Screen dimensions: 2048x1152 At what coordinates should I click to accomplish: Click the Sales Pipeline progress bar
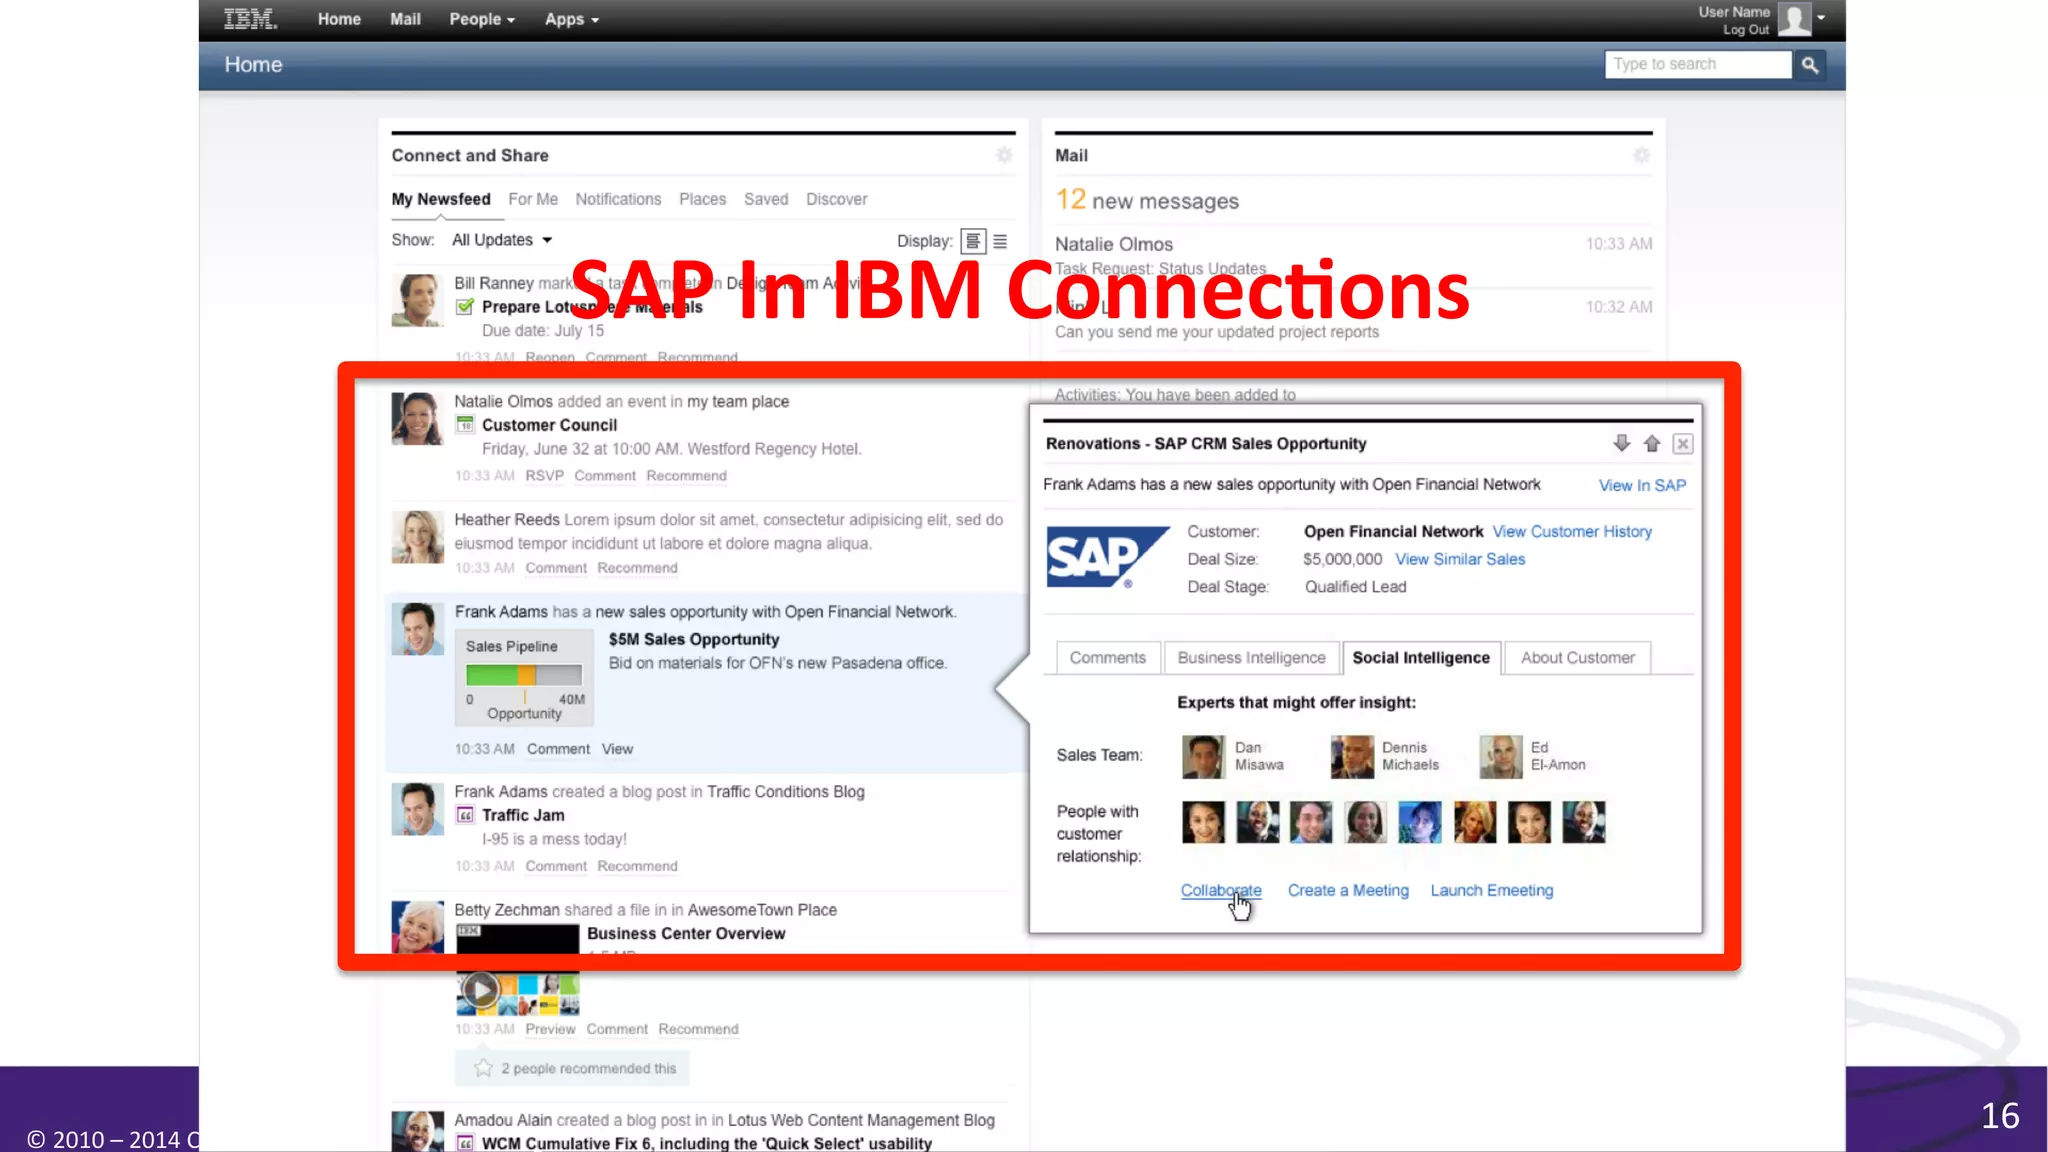click(x=523, y=675)
